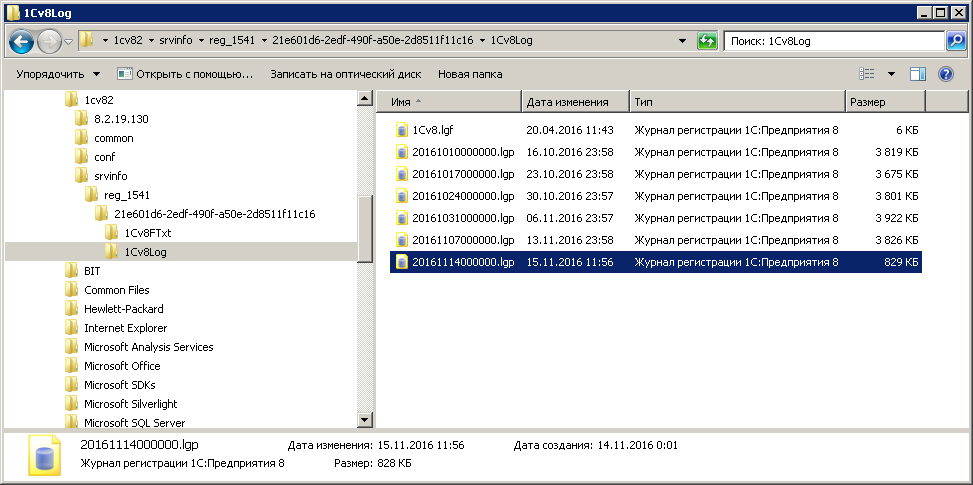Expand dropdown arrow after reg_1541 breadcrumb
The height and width of the screenshot is (485, 973).
point(264,41)
